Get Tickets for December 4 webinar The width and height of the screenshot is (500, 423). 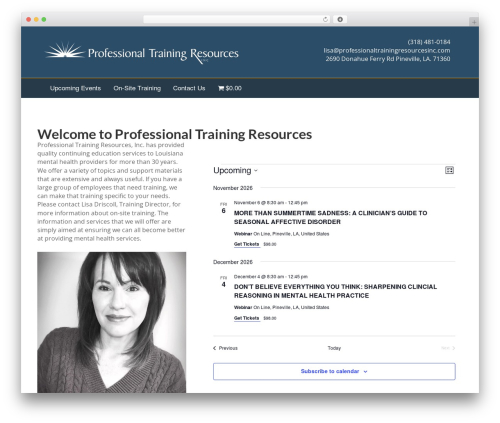247,318
